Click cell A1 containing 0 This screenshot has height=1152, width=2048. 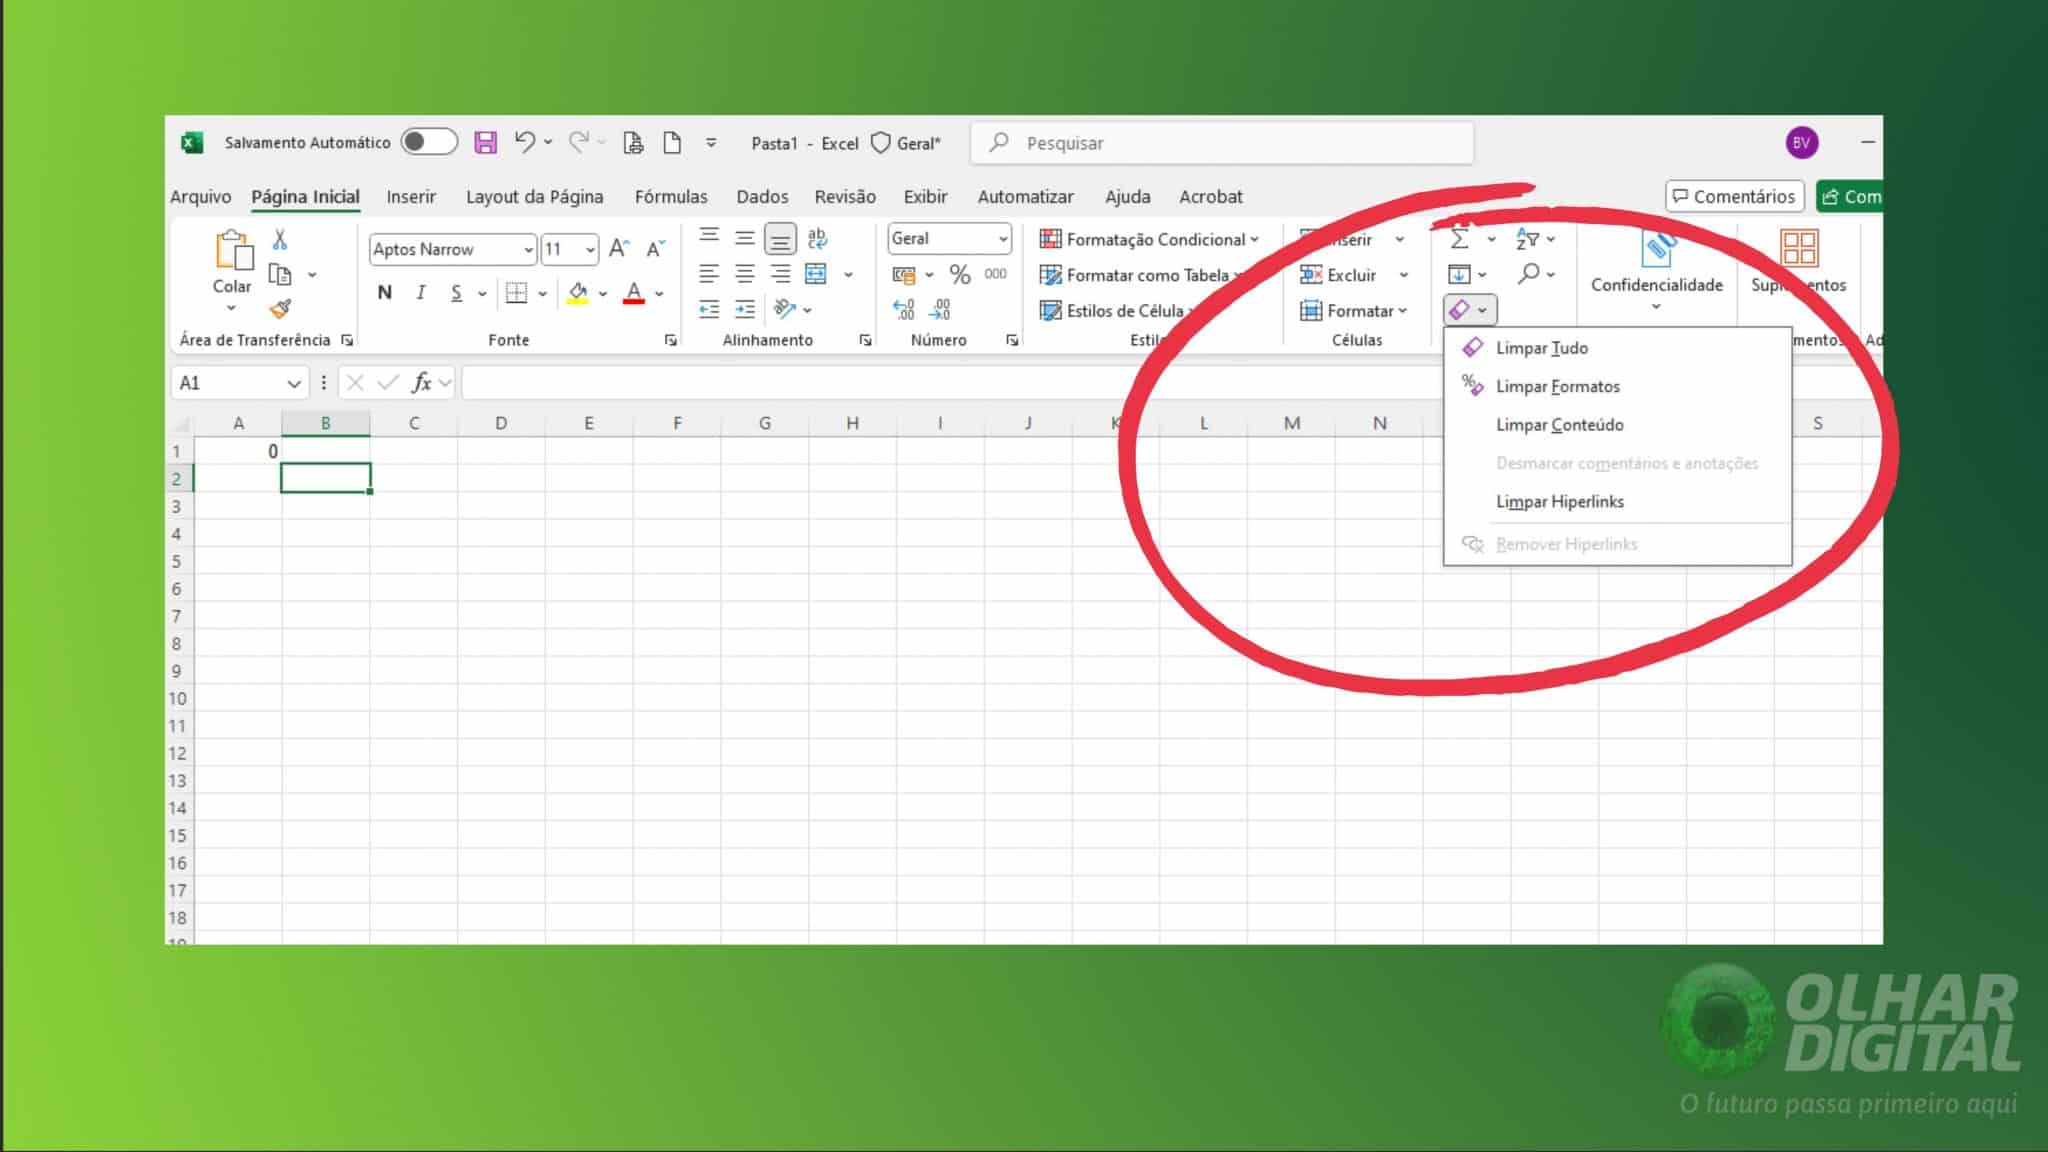(x=238, y=451)
